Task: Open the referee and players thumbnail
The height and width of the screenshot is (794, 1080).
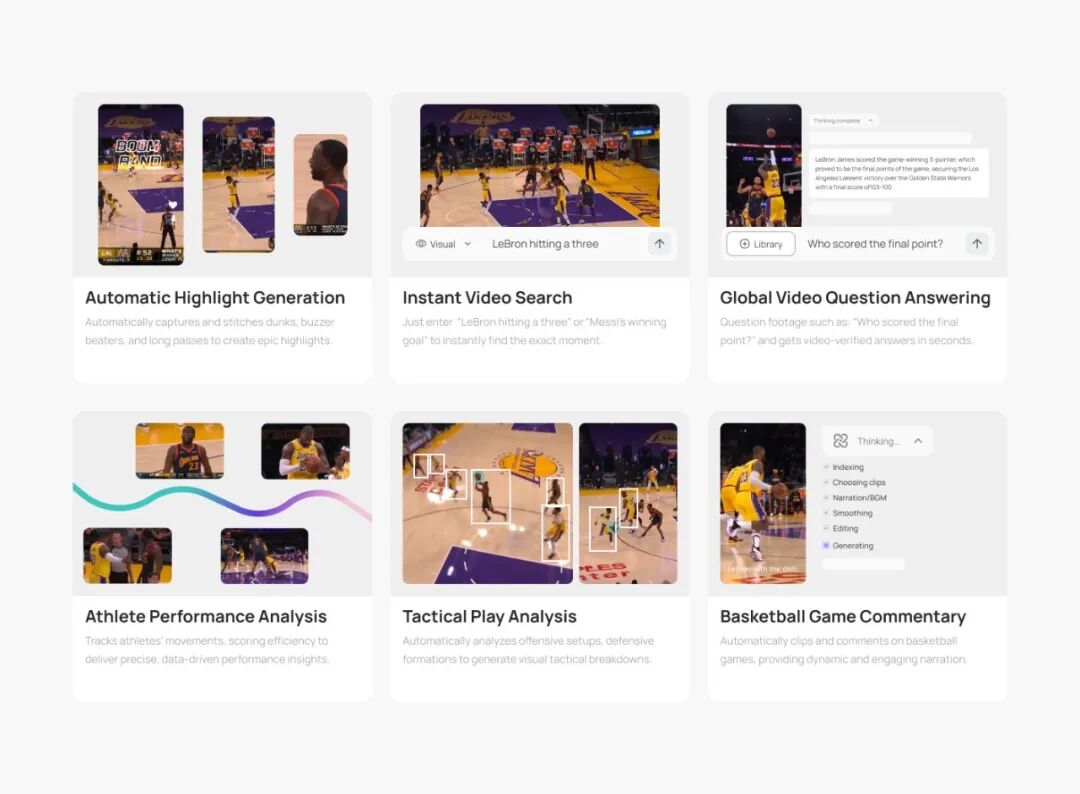Action: [127, 556]
